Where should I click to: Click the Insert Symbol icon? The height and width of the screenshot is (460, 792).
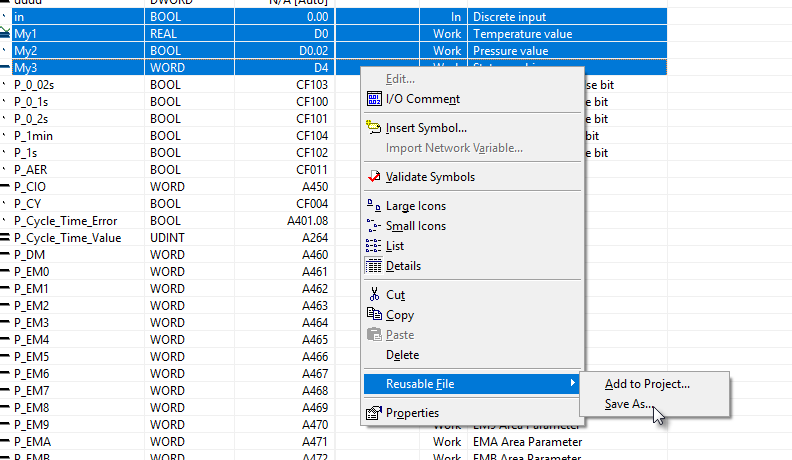pos(374,127)
